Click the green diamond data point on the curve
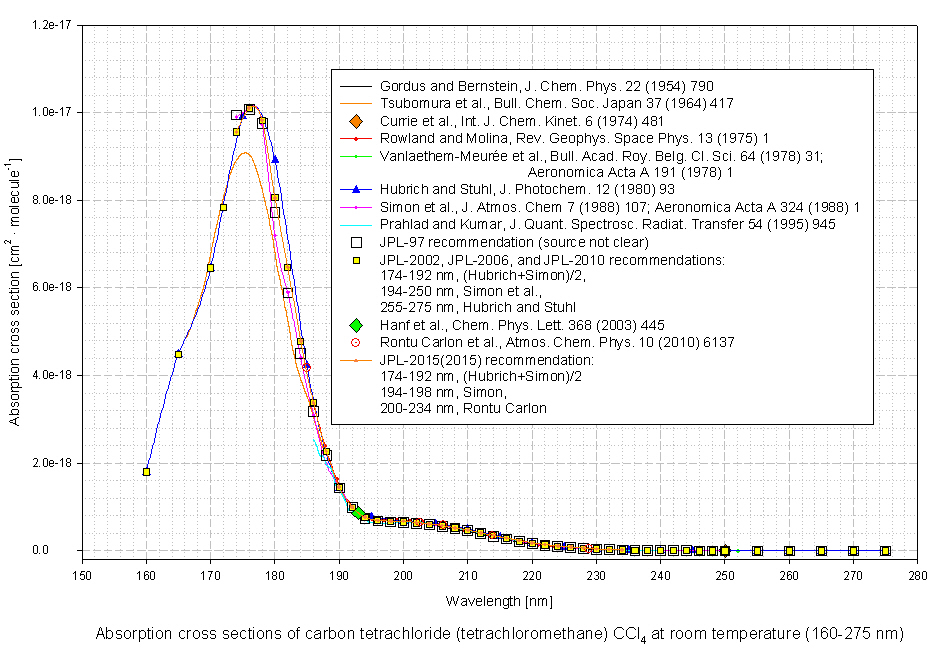Screen dimensions: 942x651 [358, 513]
